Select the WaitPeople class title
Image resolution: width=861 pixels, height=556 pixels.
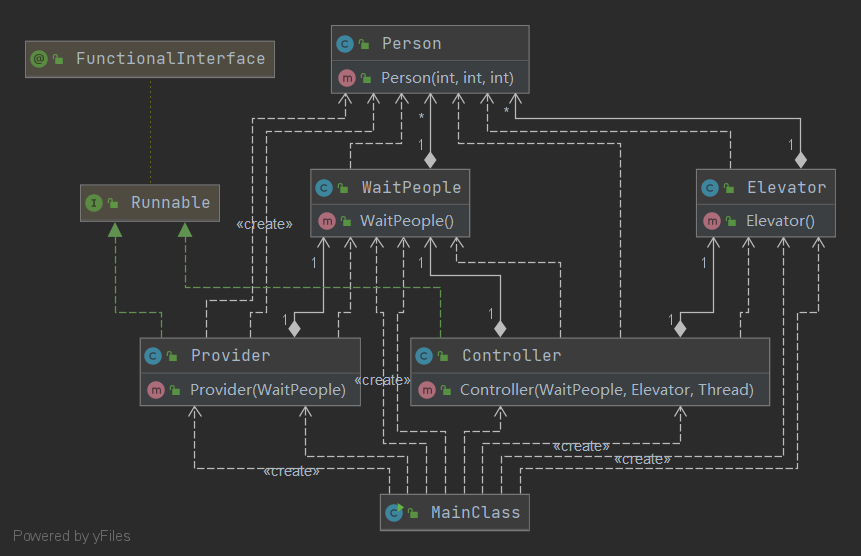[x=411, y=188]
